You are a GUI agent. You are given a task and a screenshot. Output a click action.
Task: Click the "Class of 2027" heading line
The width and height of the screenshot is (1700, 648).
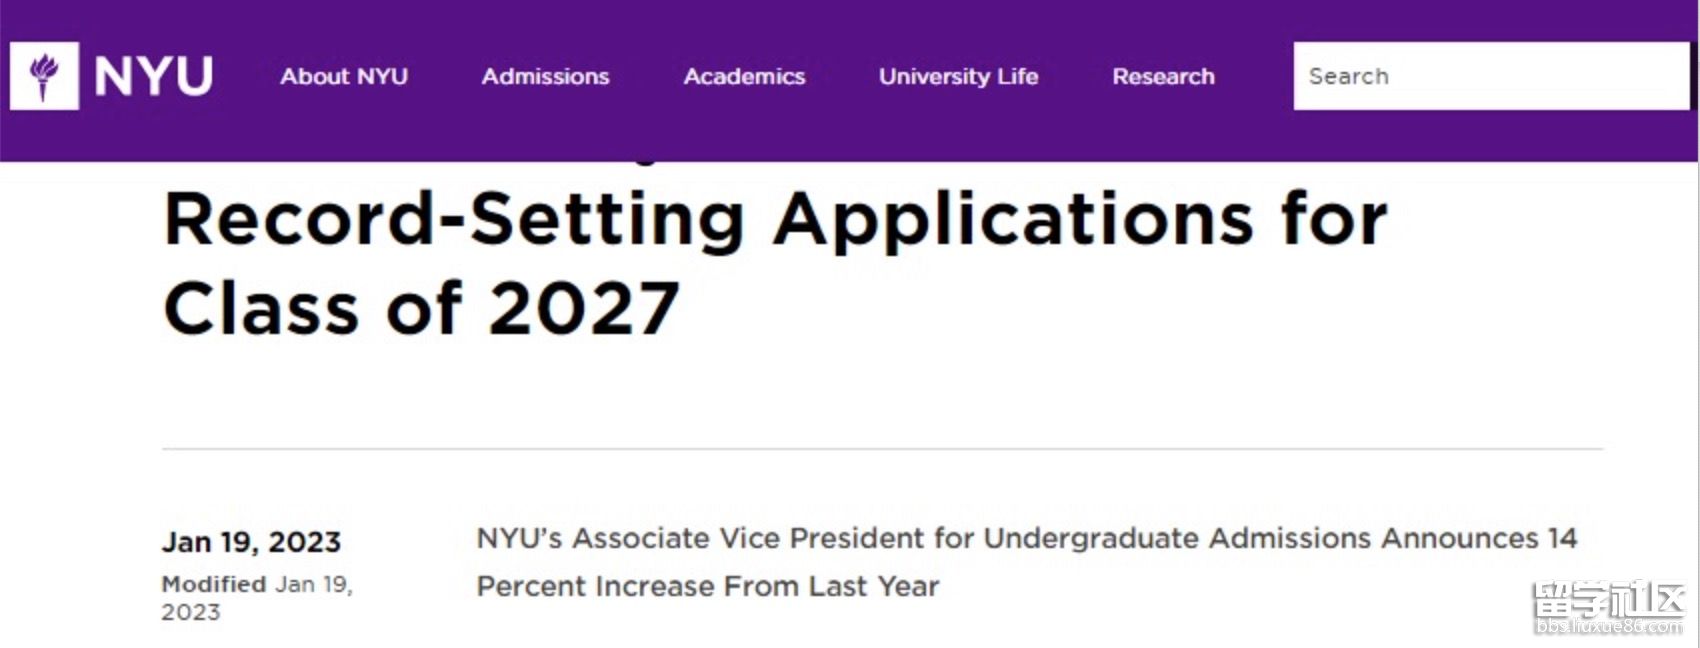click(x=421, y=308)
